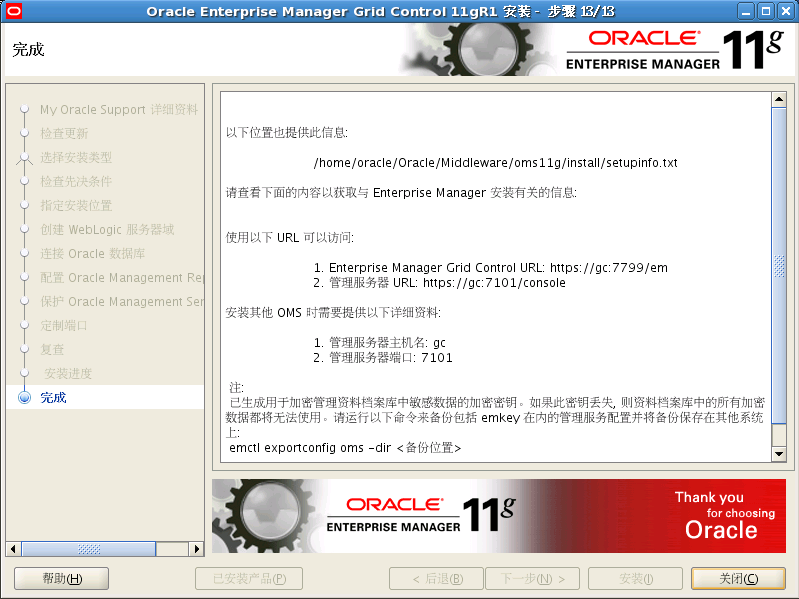Select the 创建 WebLogic 服务器域 step
The width and height of the screenshot is (799, 599).
pos(107,229)
